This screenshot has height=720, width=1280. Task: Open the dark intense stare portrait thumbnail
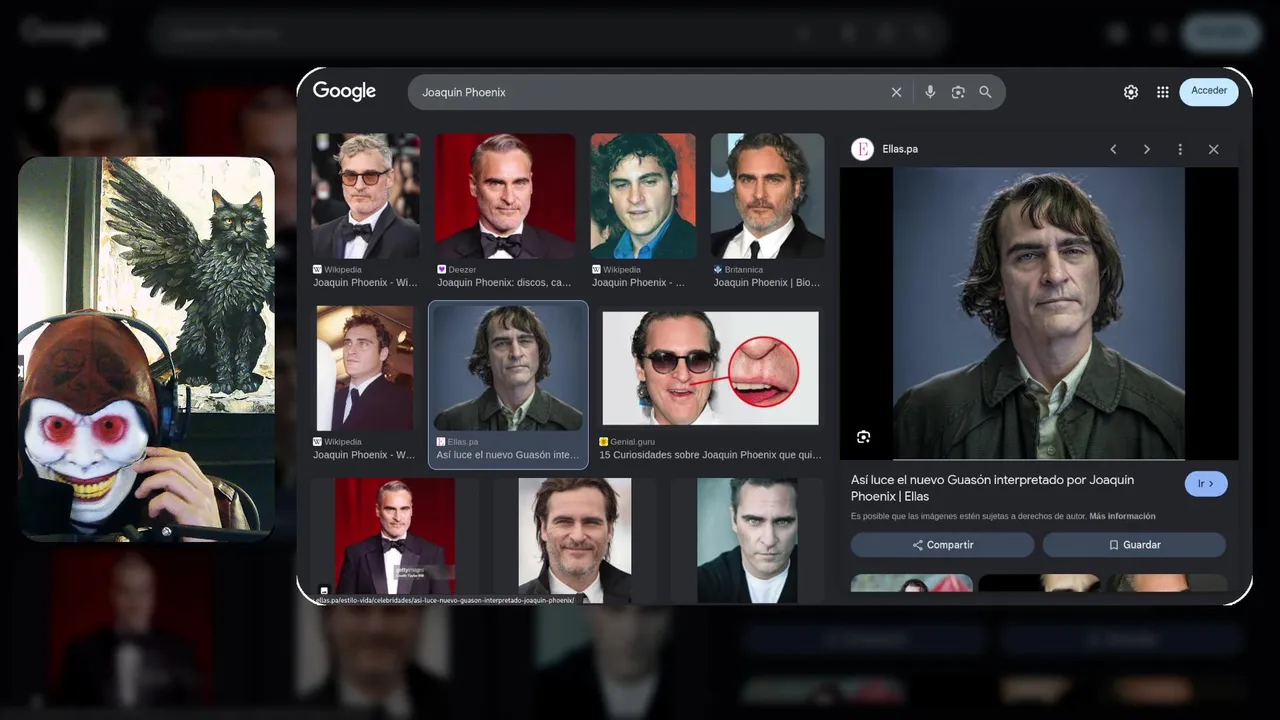747,540
